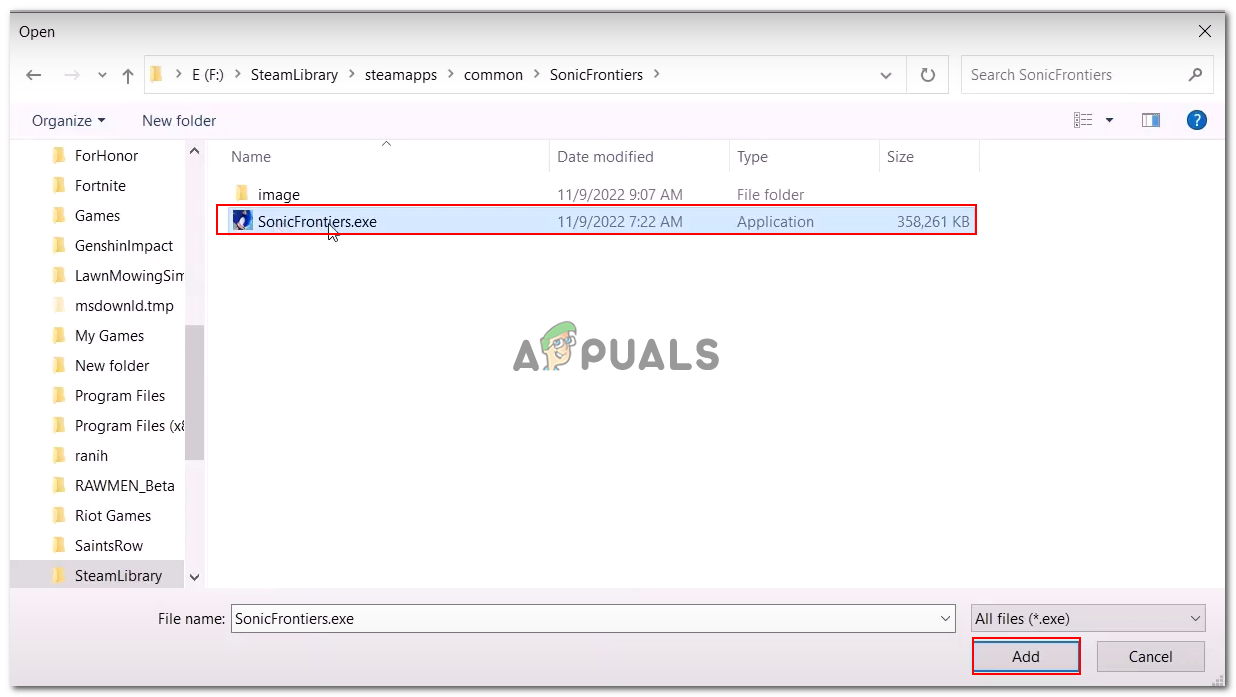The image size is (1236, 697).
Task: Open the image folder
Action: (x=279, y=194)
